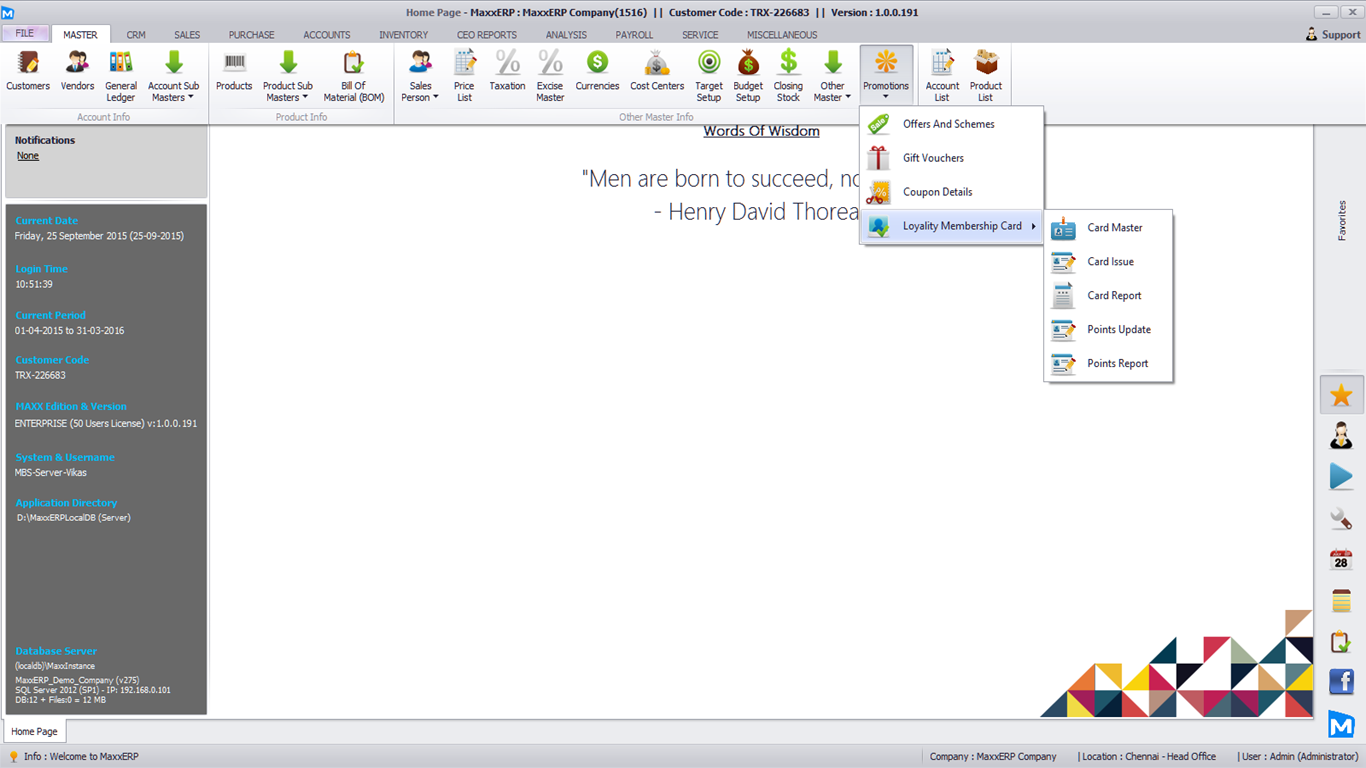Open the Currencies icon
The image size is (1366, 768).
[x=597, y=73]
